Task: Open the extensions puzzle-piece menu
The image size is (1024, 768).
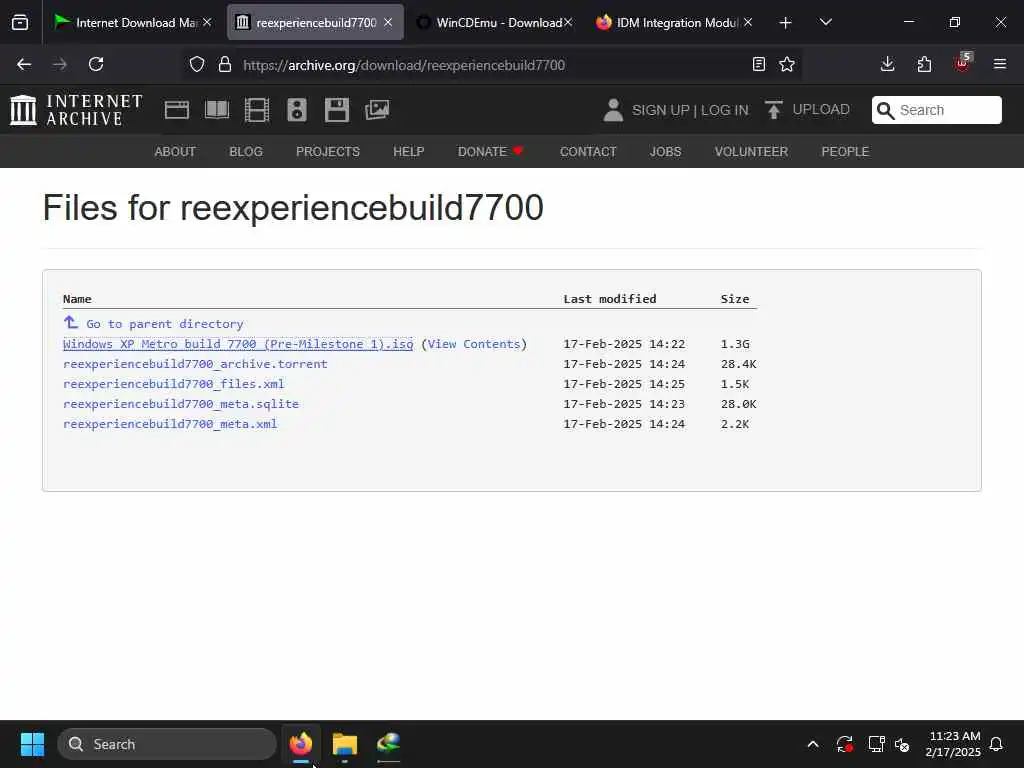Action: tap(924, 64)
